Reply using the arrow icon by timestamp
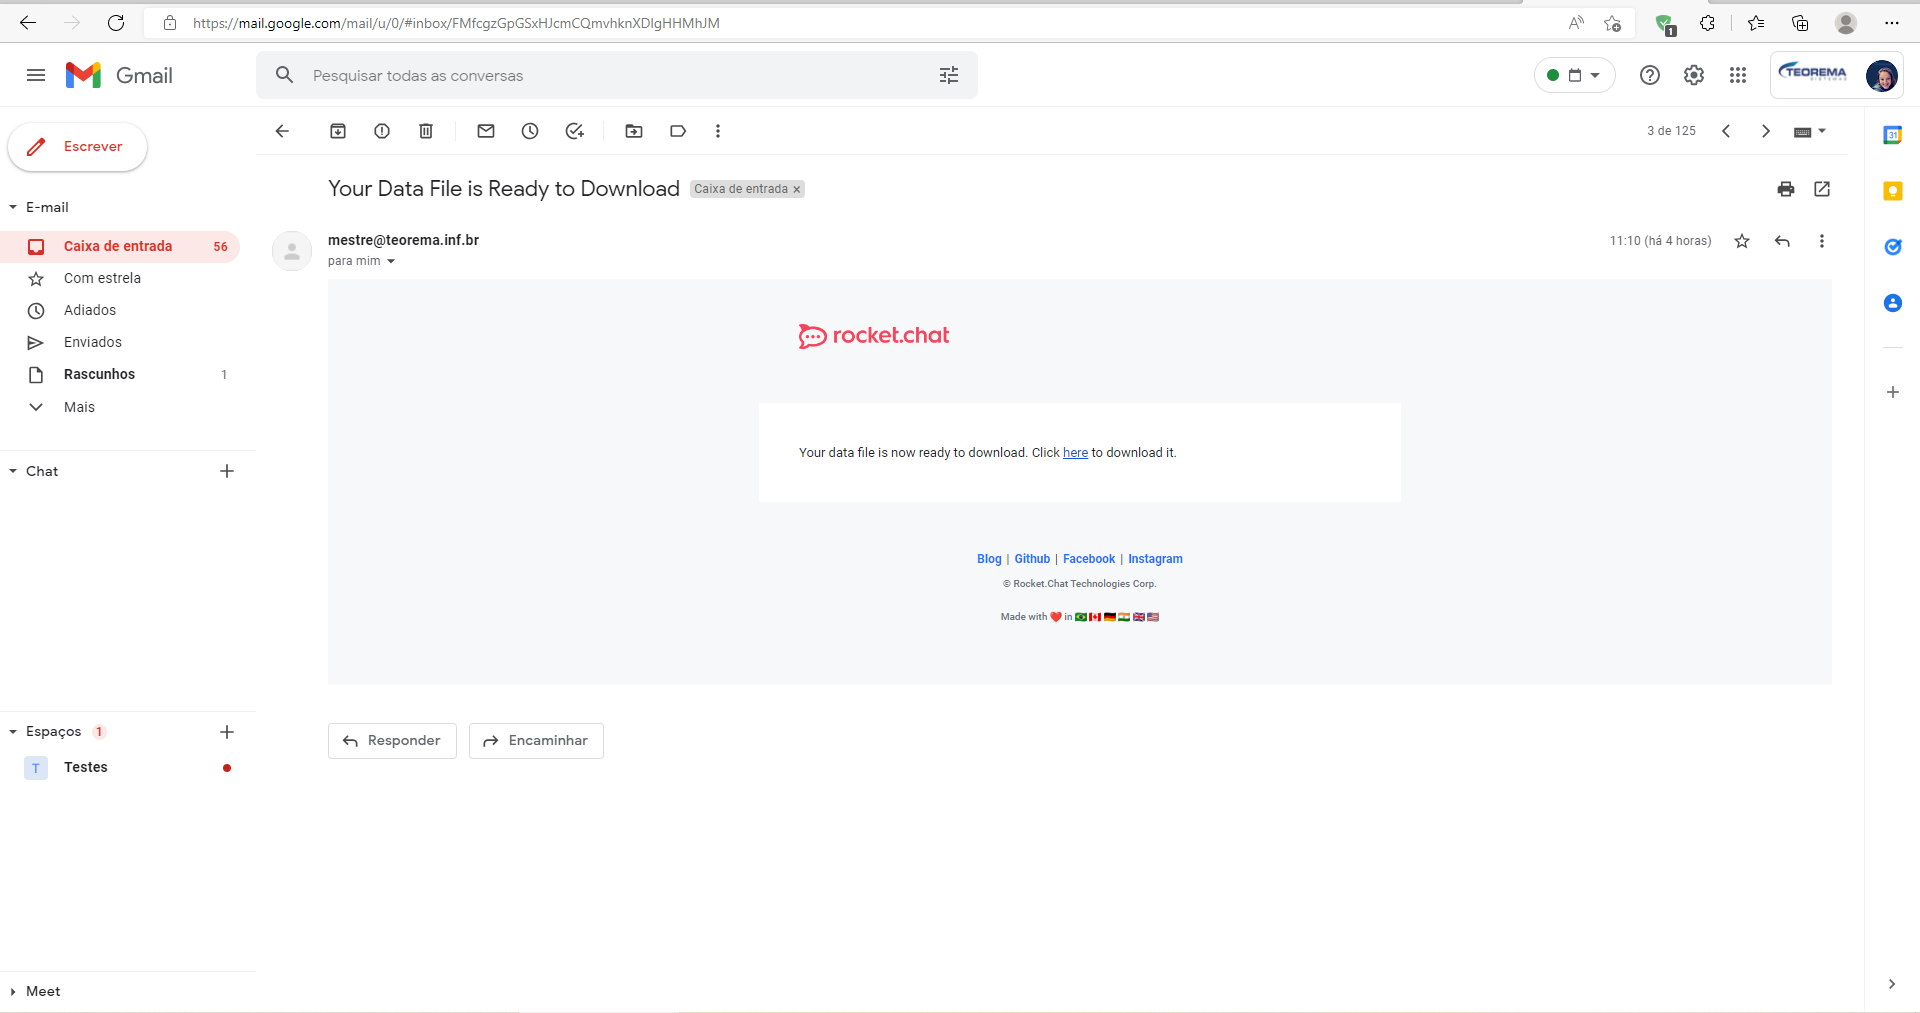The width and height of the screenshot is (1920, 1013). 1782,241
